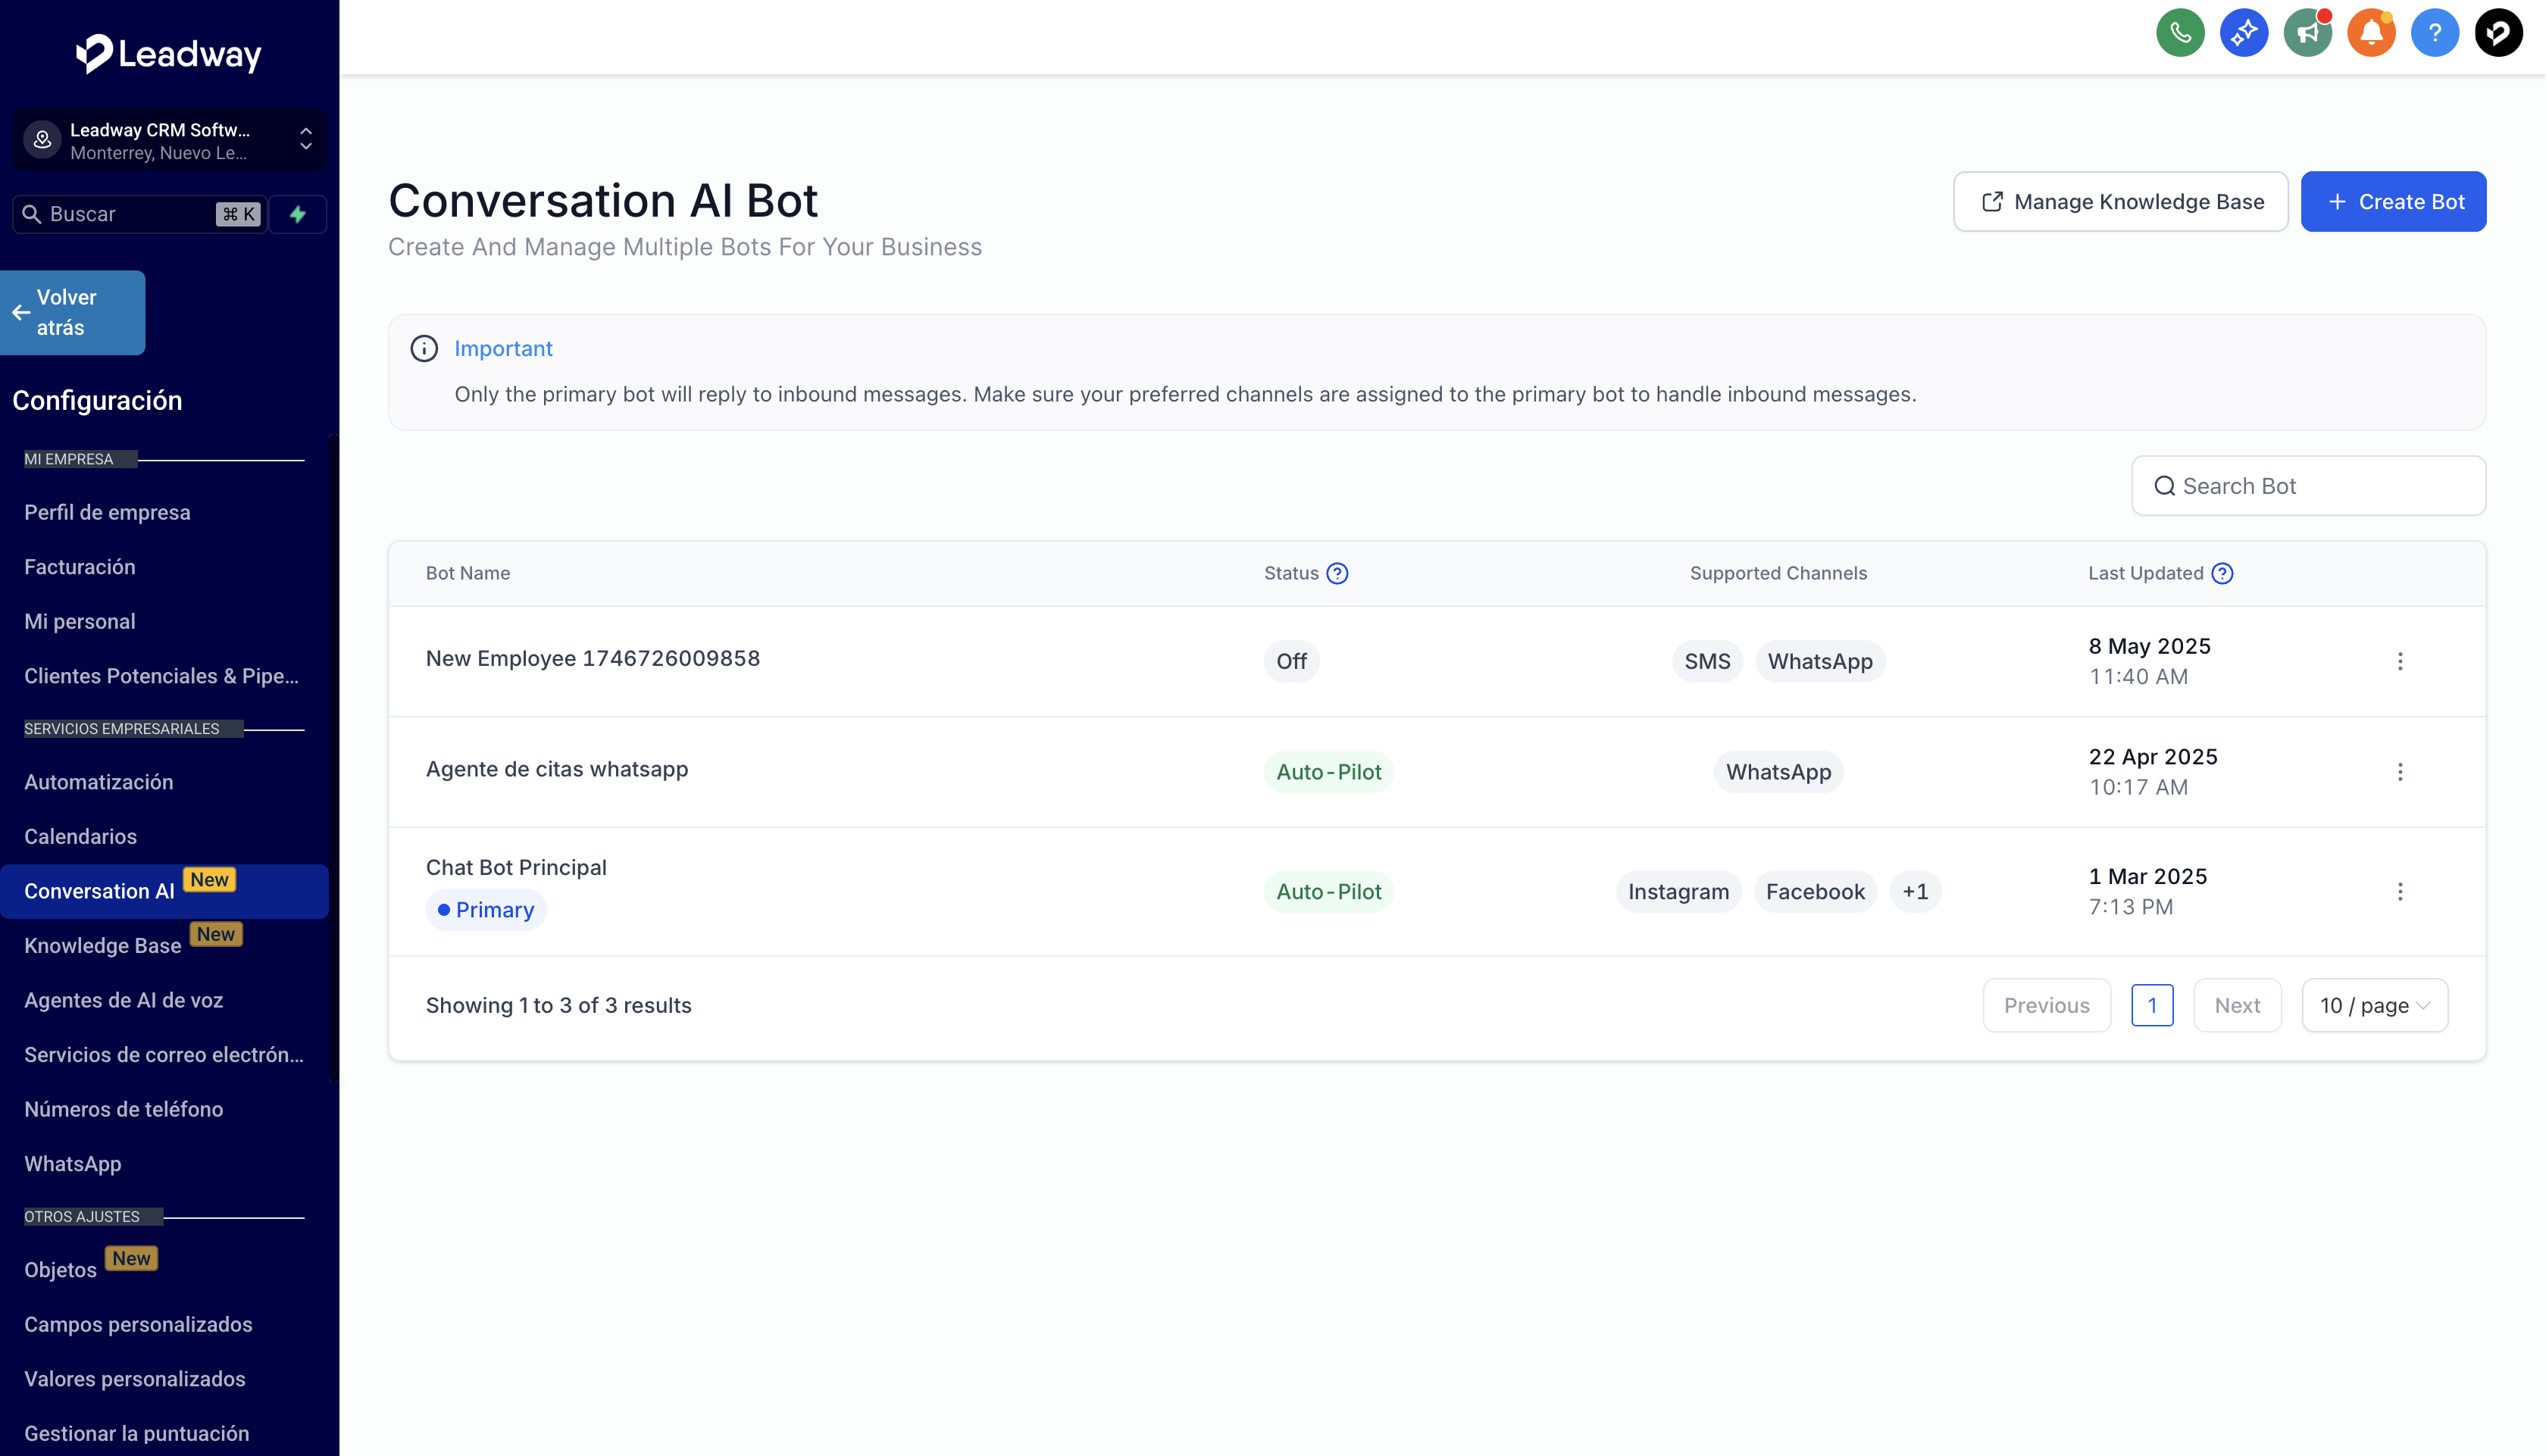The height and width of the screenshot is (1456, 2546).
Task: Open Knowledge Base in the sidebar
Action: [103, 946]
